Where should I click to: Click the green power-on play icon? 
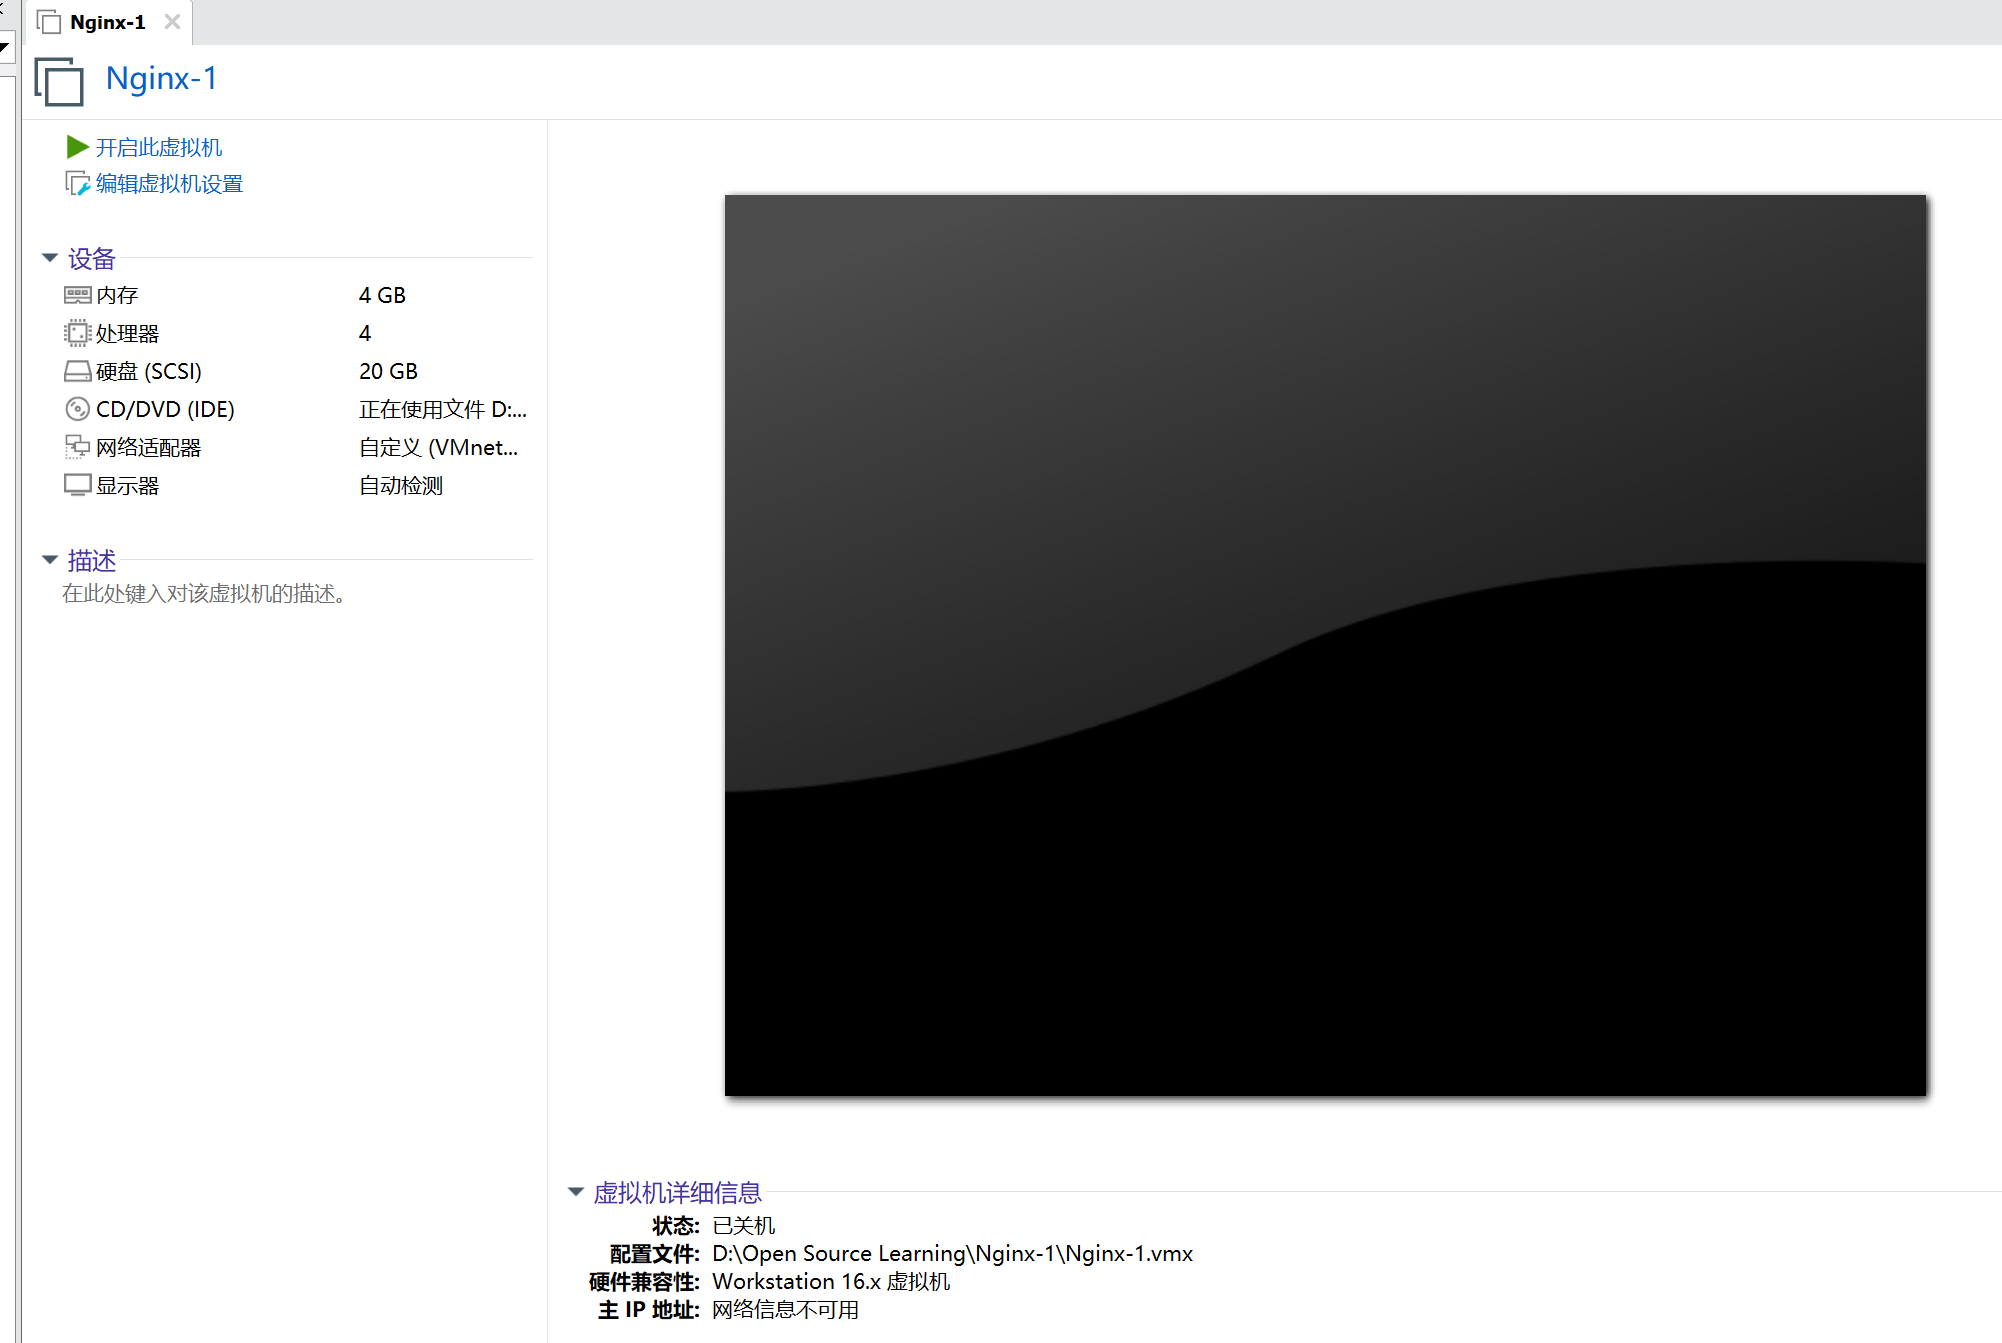77,147
